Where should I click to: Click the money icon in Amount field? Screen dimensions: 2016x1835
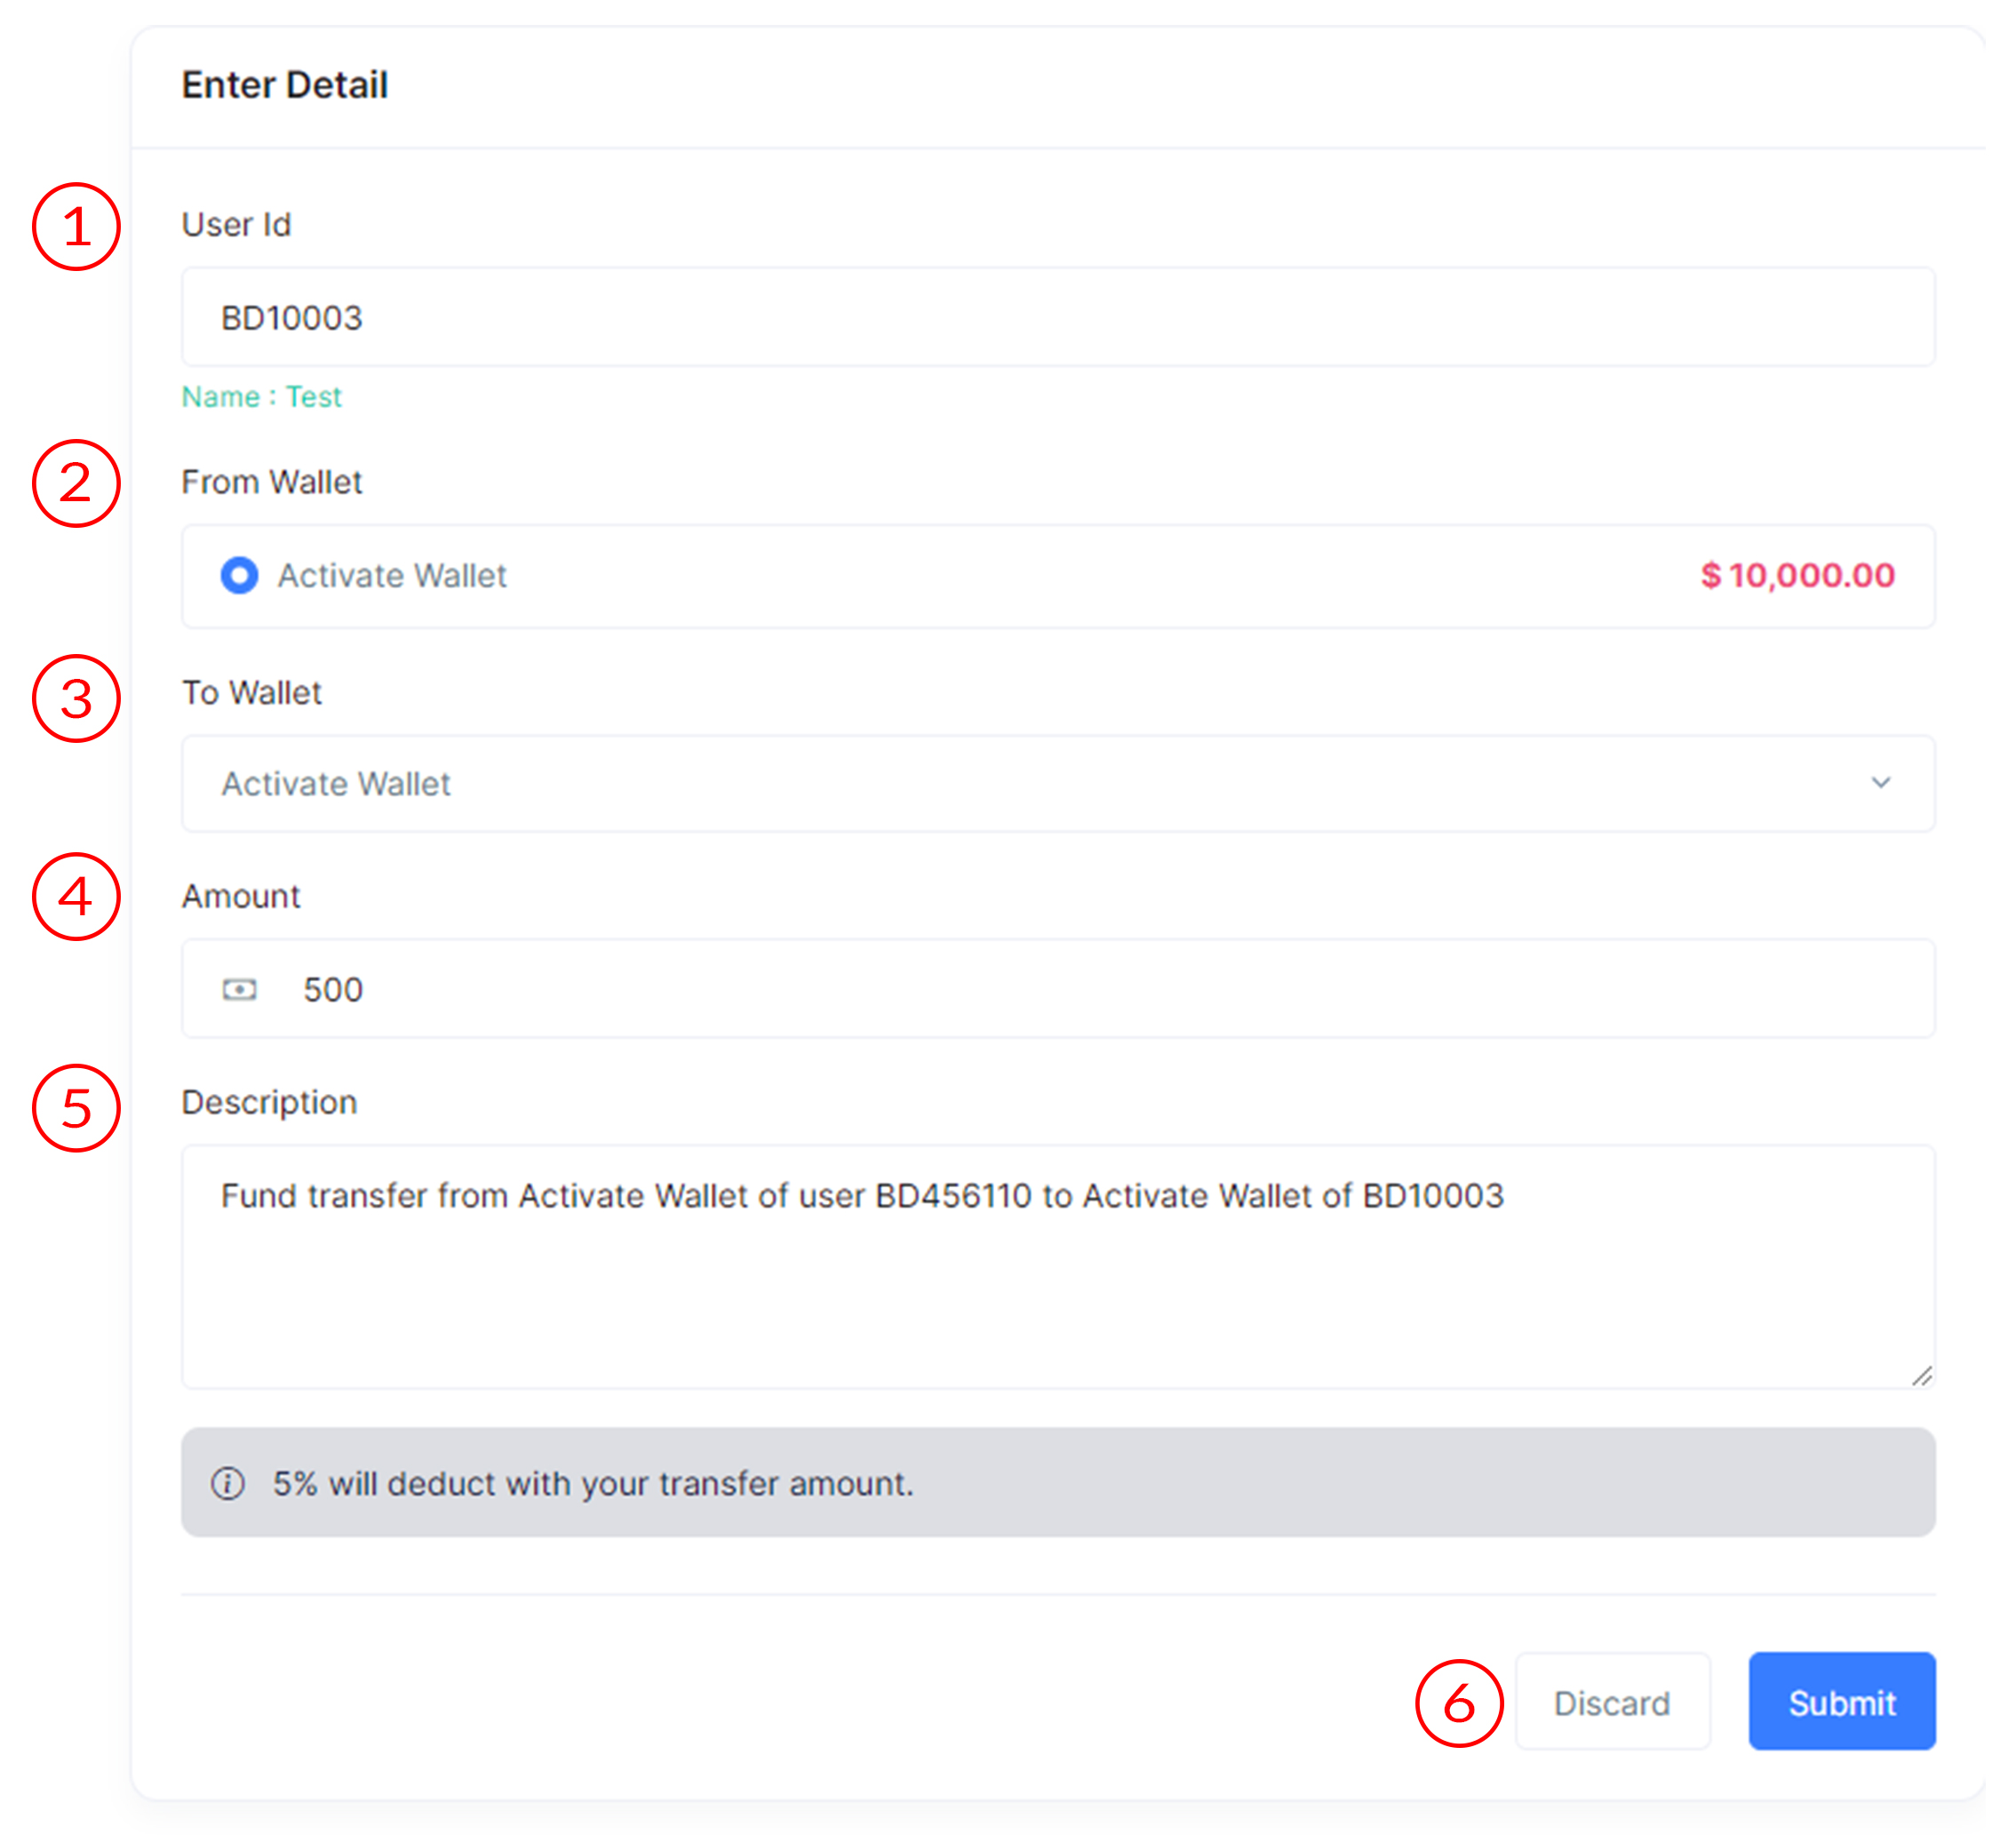239,990
